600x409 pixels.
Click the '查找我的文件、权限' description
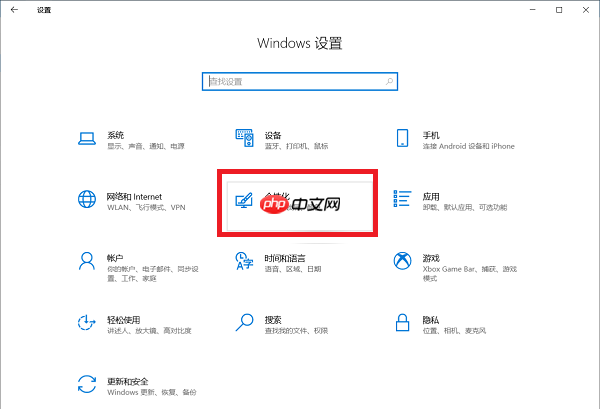pyautogui.click(x=296, y=331)
